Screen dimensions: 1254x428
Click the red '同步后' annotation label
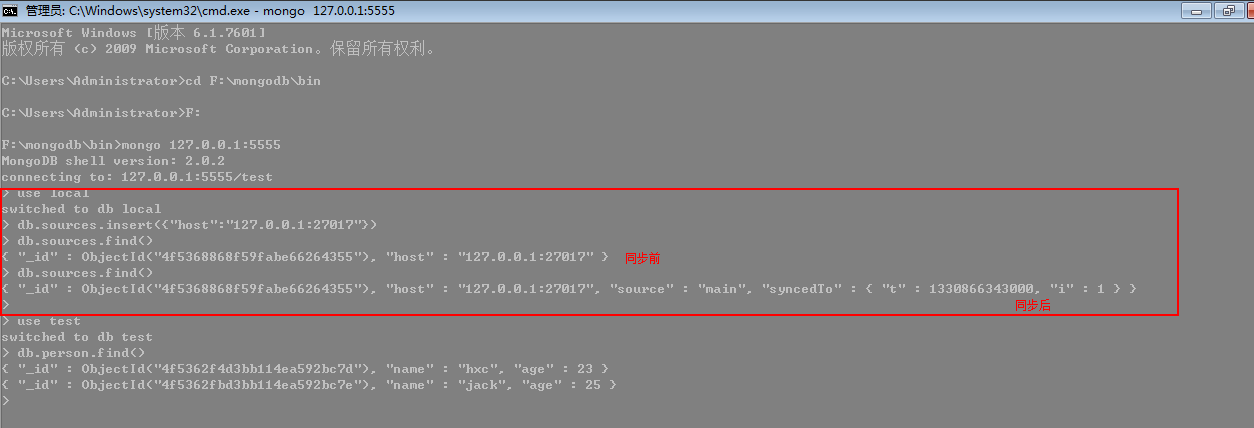[1032, 306]
